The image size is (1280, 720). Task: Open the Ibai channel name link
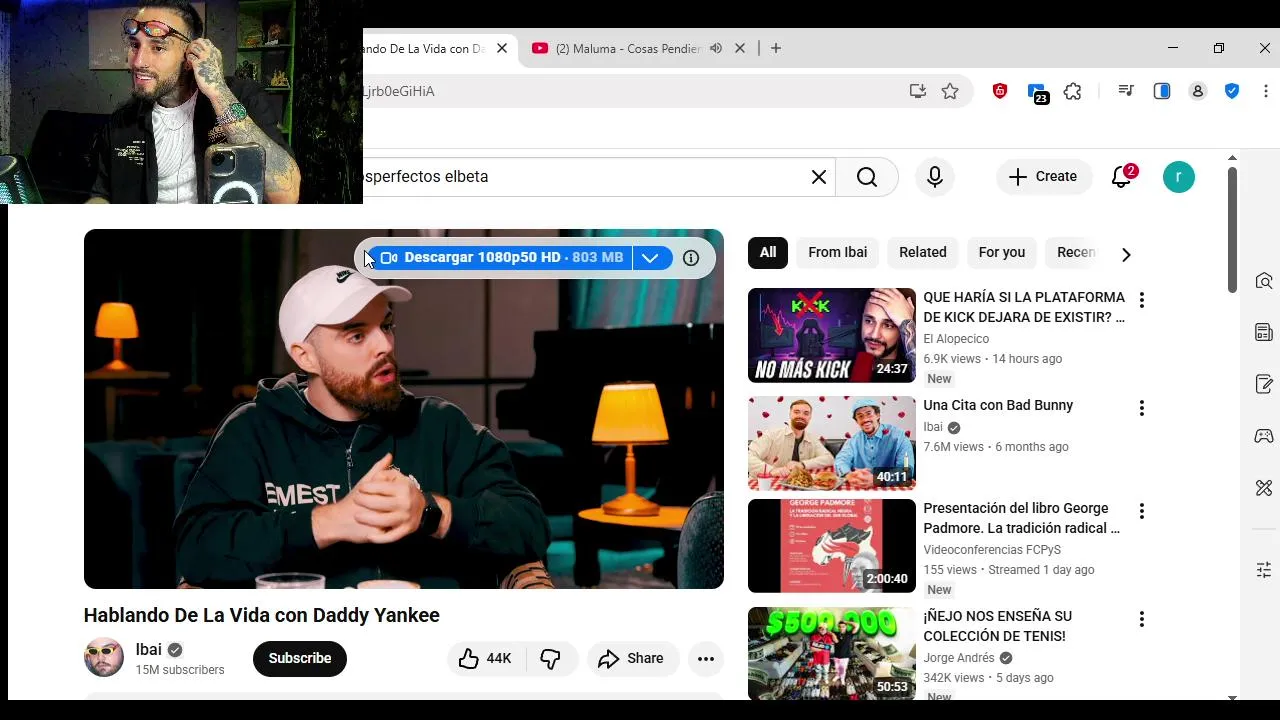click(149, 649)
